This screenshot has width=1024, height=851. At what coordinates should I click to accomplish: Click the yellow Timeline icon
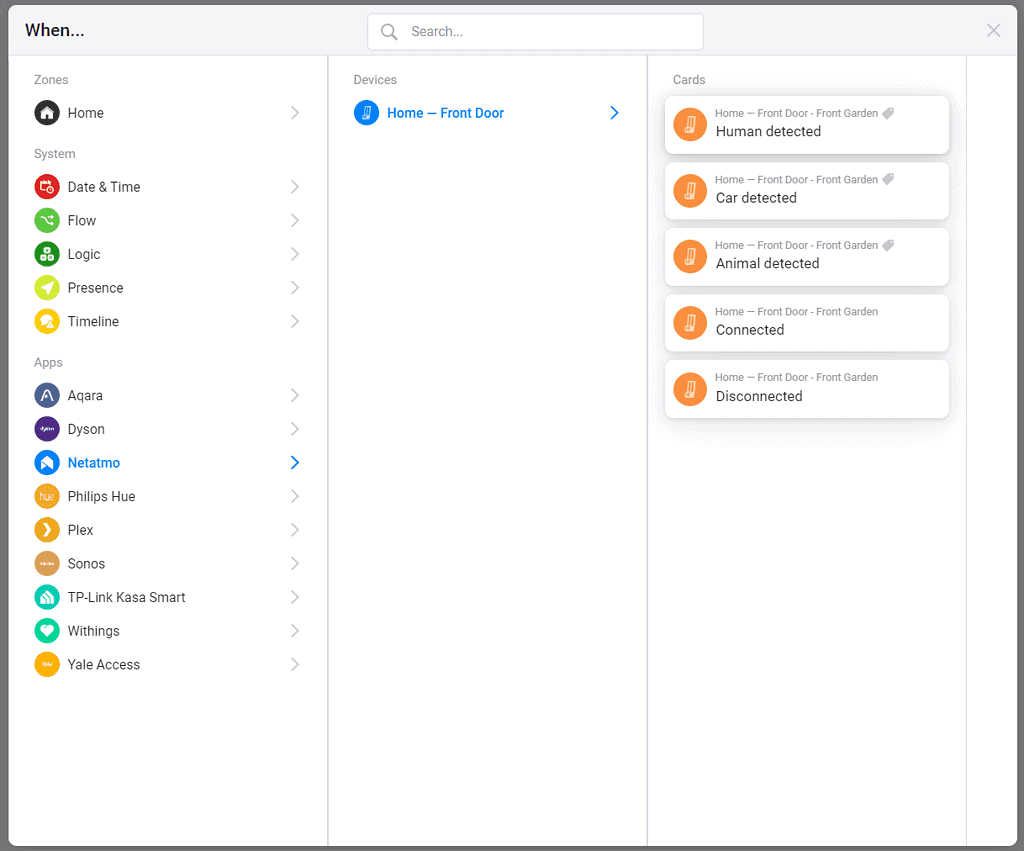point(47,322)
